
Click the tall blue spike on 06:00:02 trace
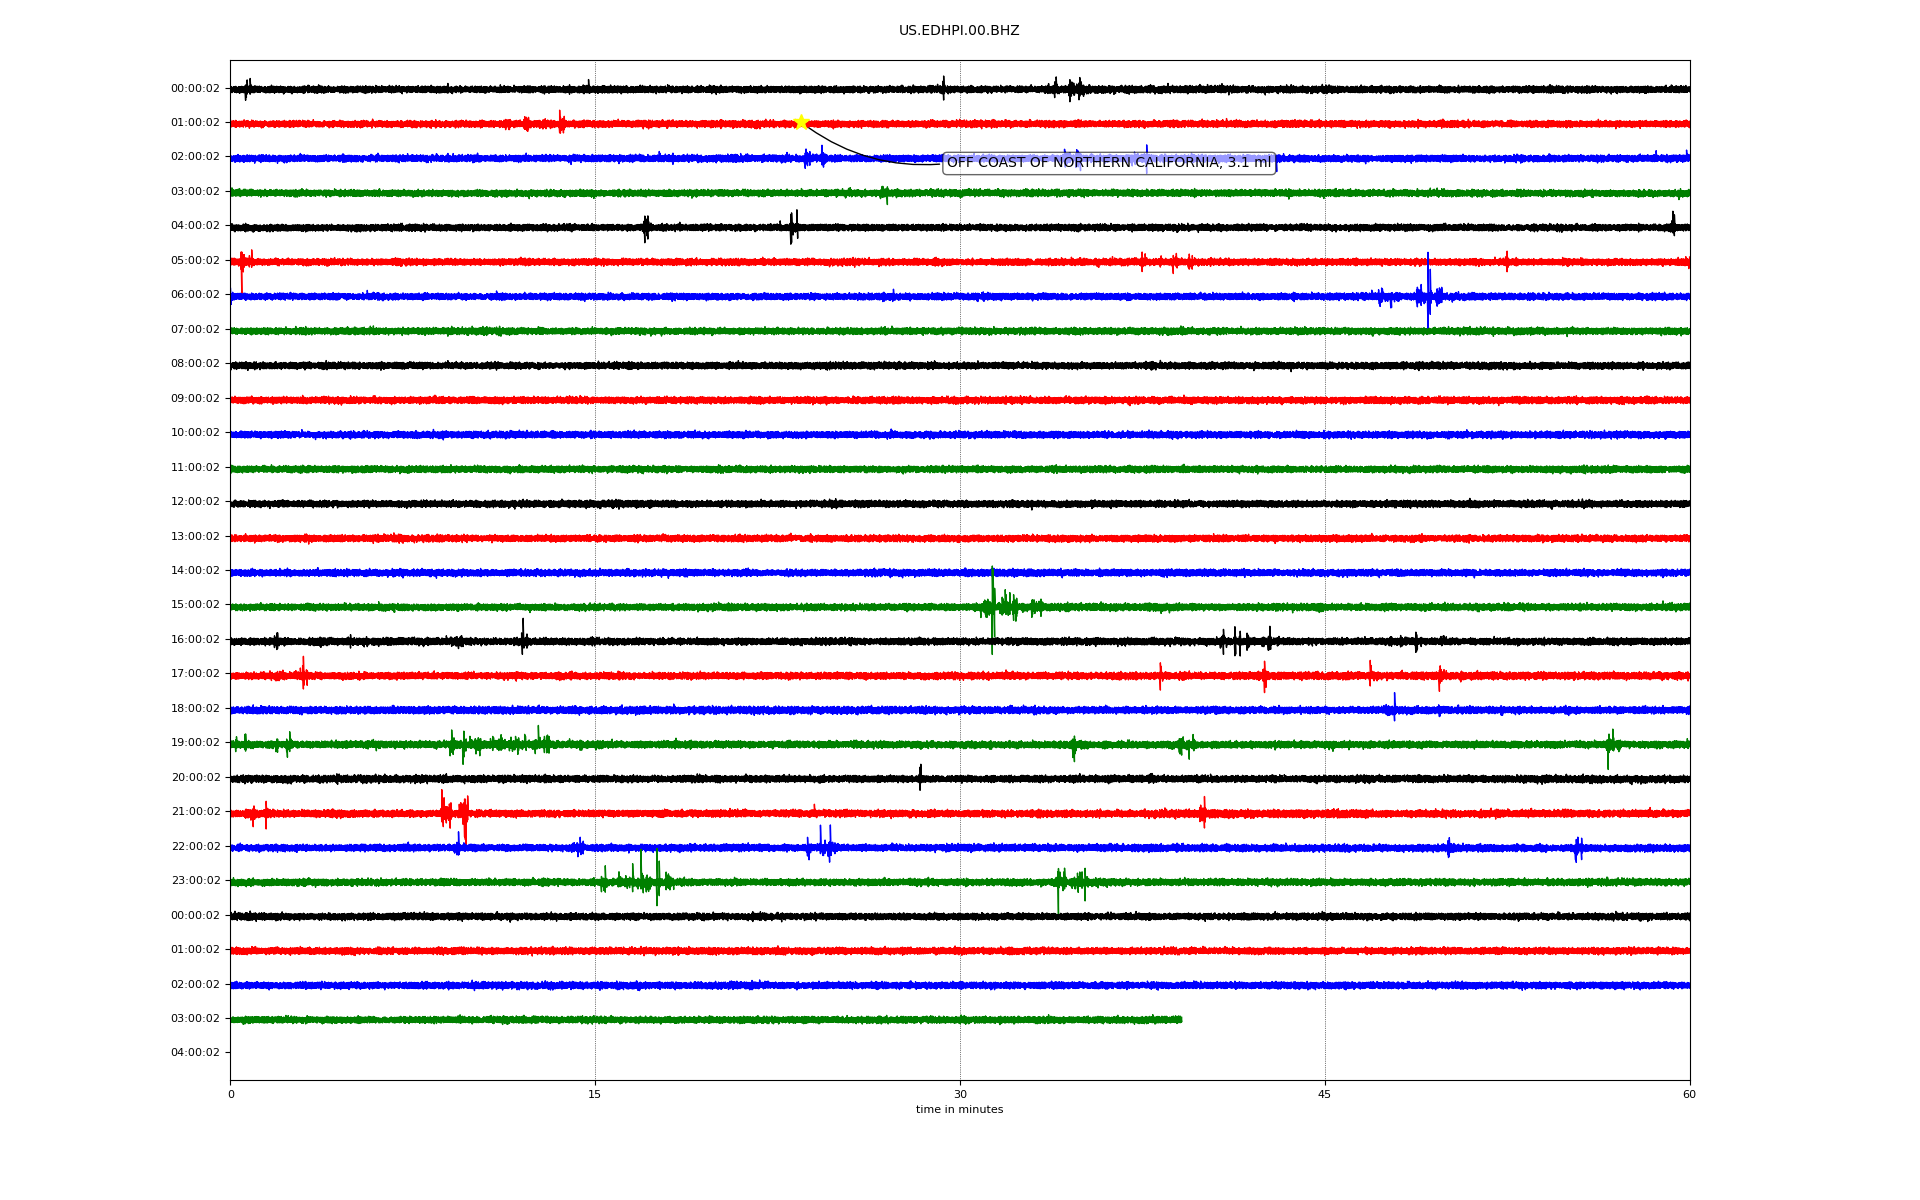click(x=1428, y=290)
